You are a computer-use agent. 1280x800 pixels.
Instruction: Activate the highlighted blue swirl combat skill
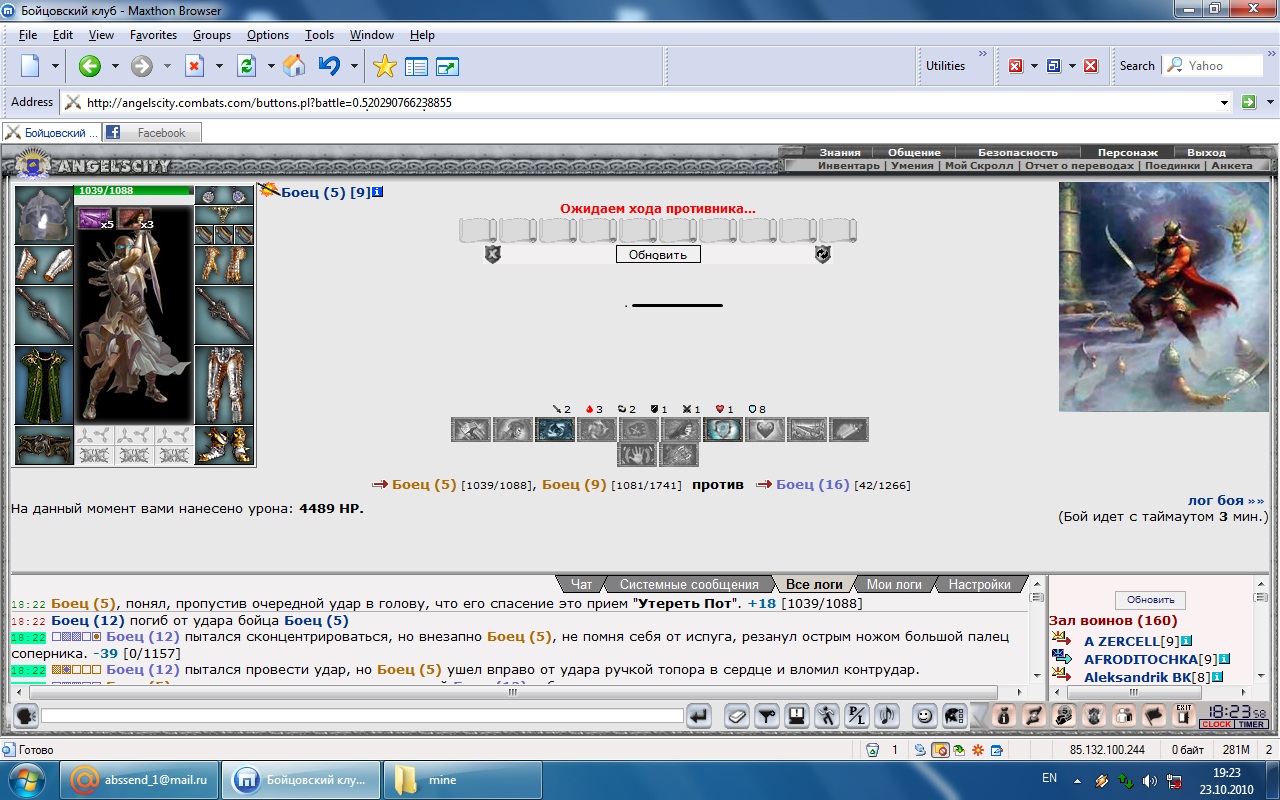point(555,430)
